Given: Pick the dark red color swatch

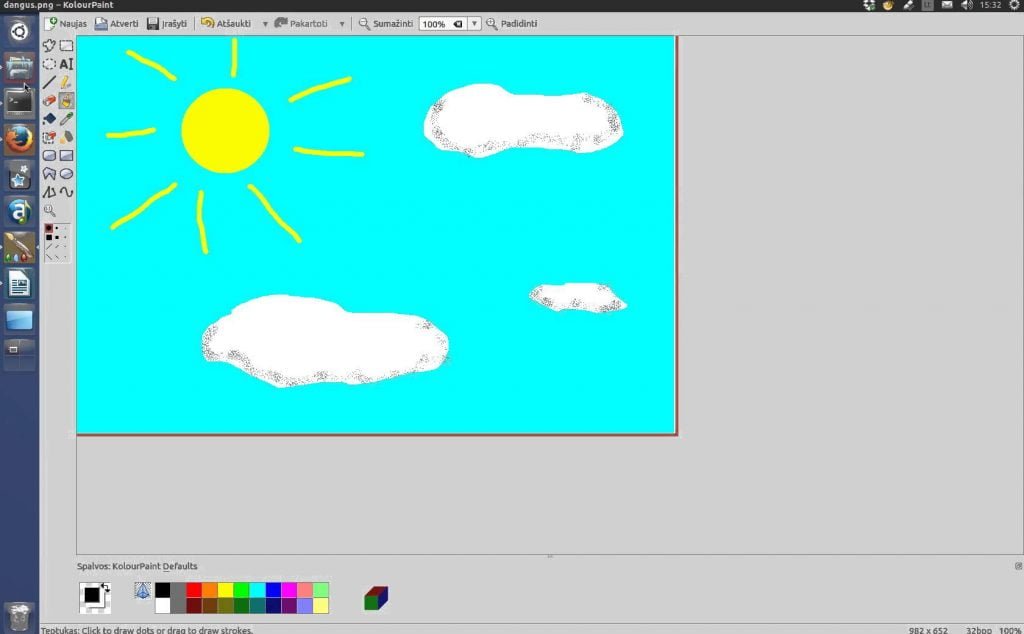Looking at the screenshot, I should coord(194,606).
